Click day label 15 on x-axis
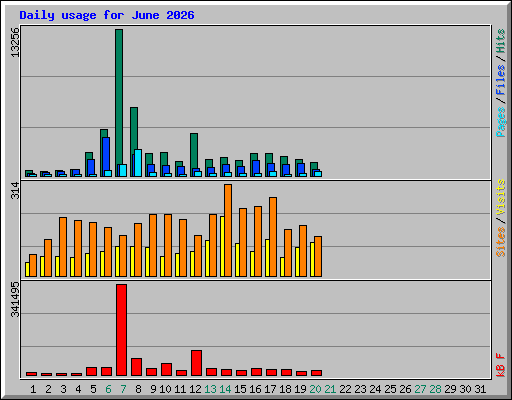This screenshot has width=512, height=400. coord(240,389)
